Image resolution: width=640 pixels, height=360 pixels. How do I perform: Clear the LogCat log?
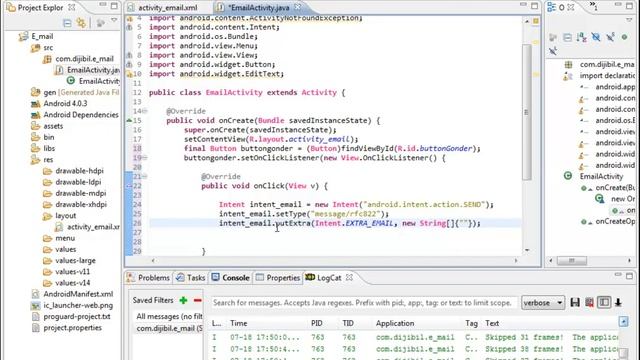coord(589,302)
